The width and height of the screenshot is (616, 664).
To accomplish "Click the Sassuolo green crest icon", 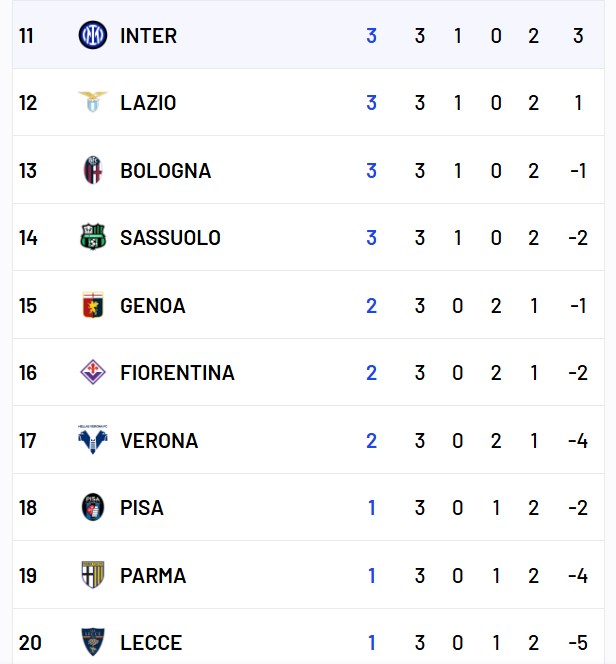I will coord(93,237).
